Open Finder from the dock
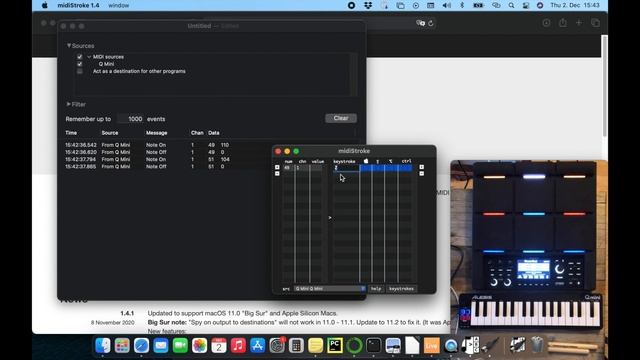This screenshot has width=640, height=360. 102,346
